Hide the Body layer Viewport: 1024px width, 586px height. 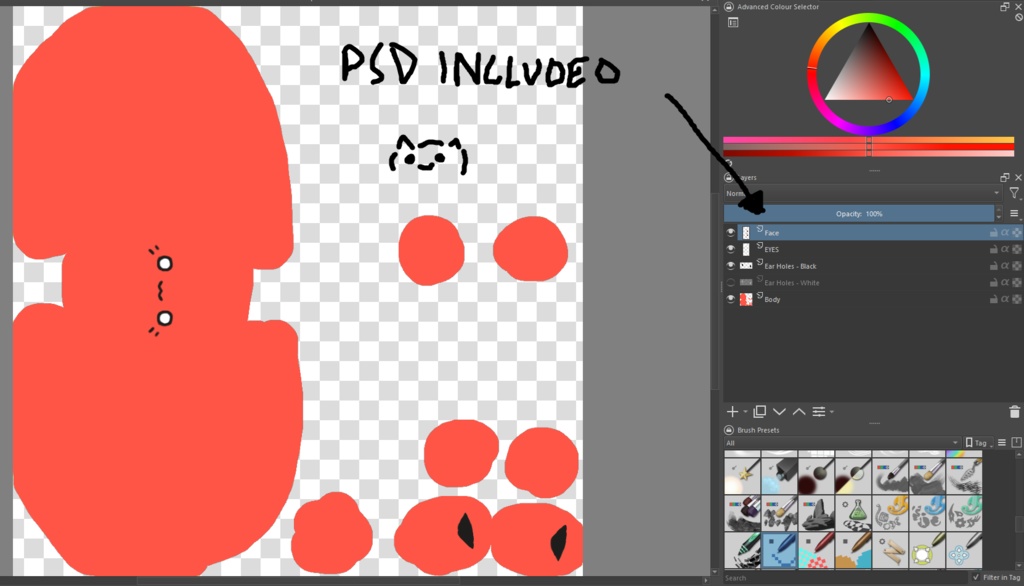coord(731,299)
